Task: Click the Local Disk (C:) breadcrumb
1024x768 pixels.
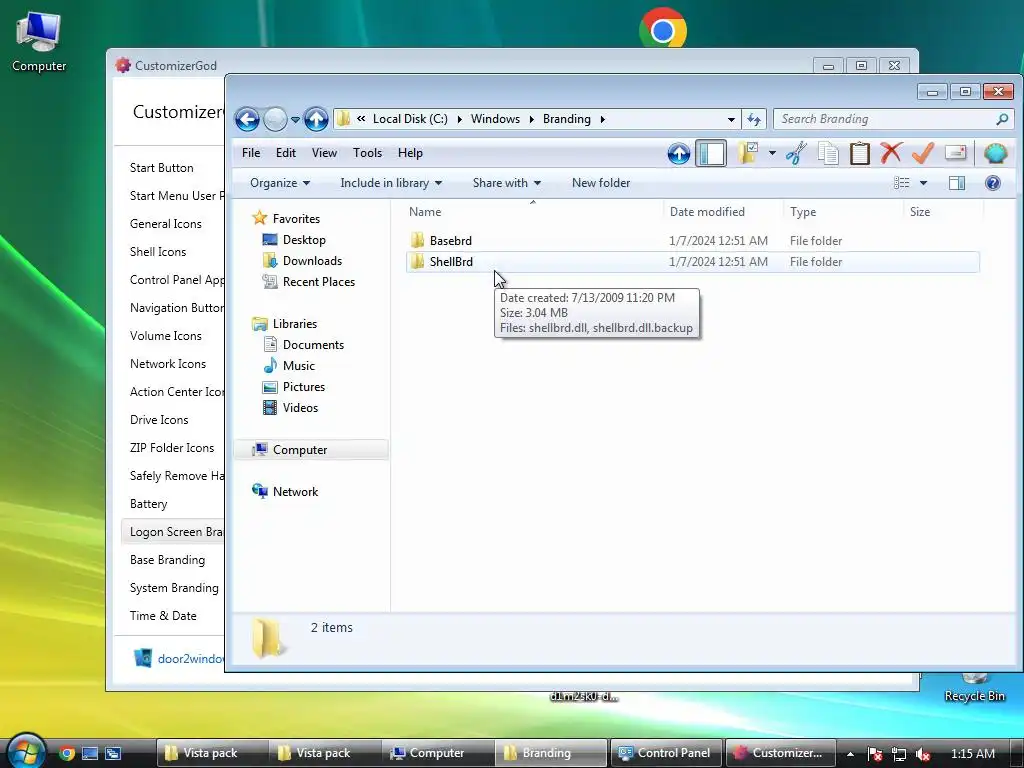Action: point(410,119)
